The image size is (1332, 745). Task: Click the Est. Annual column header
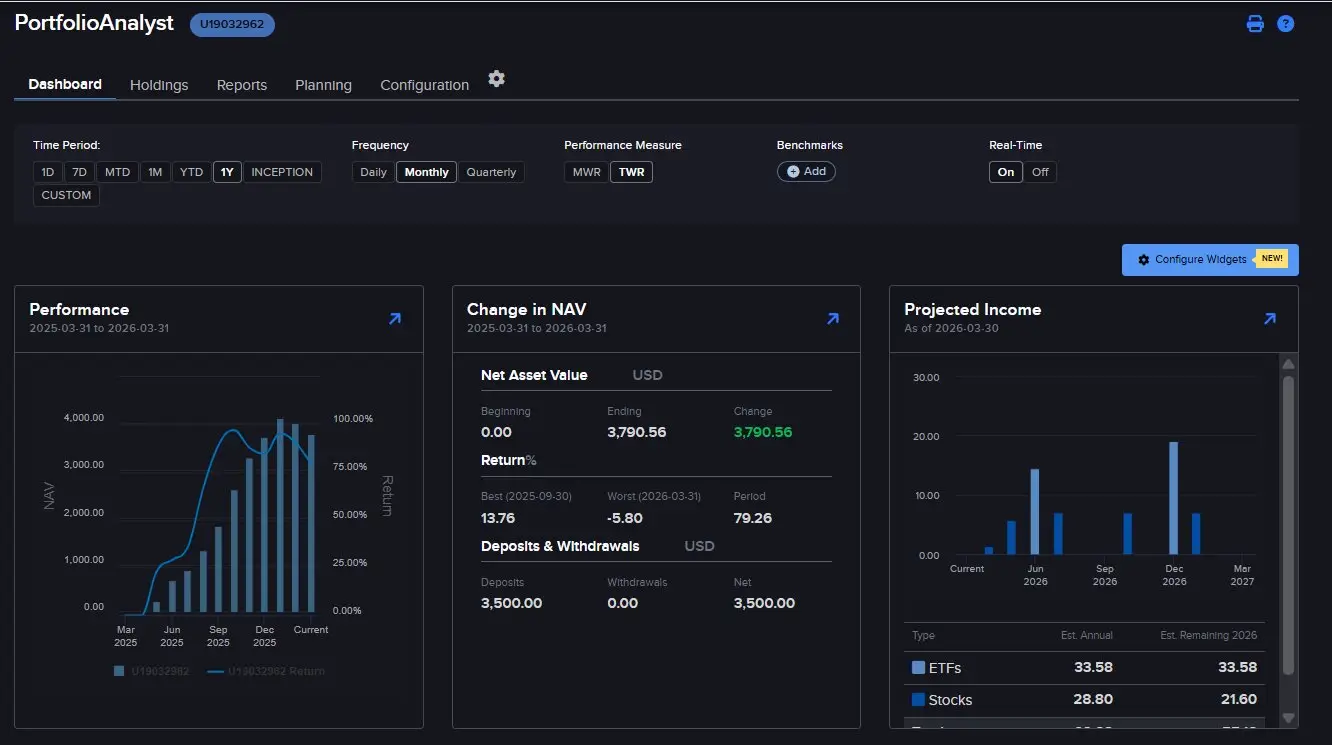click(1087, 635)
